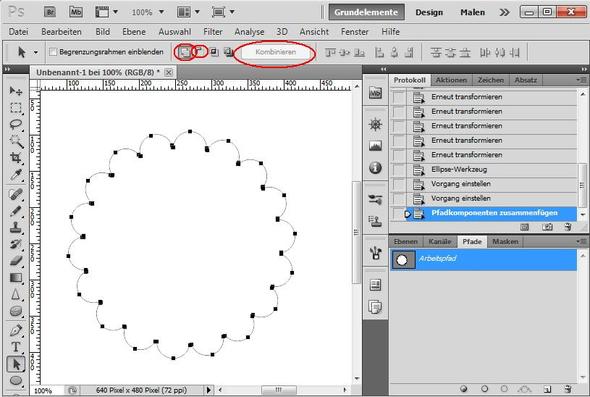Select the Clone Stamp tool
Image resolution: width=590 pixels, height=397 pixels.
(15, 228)
